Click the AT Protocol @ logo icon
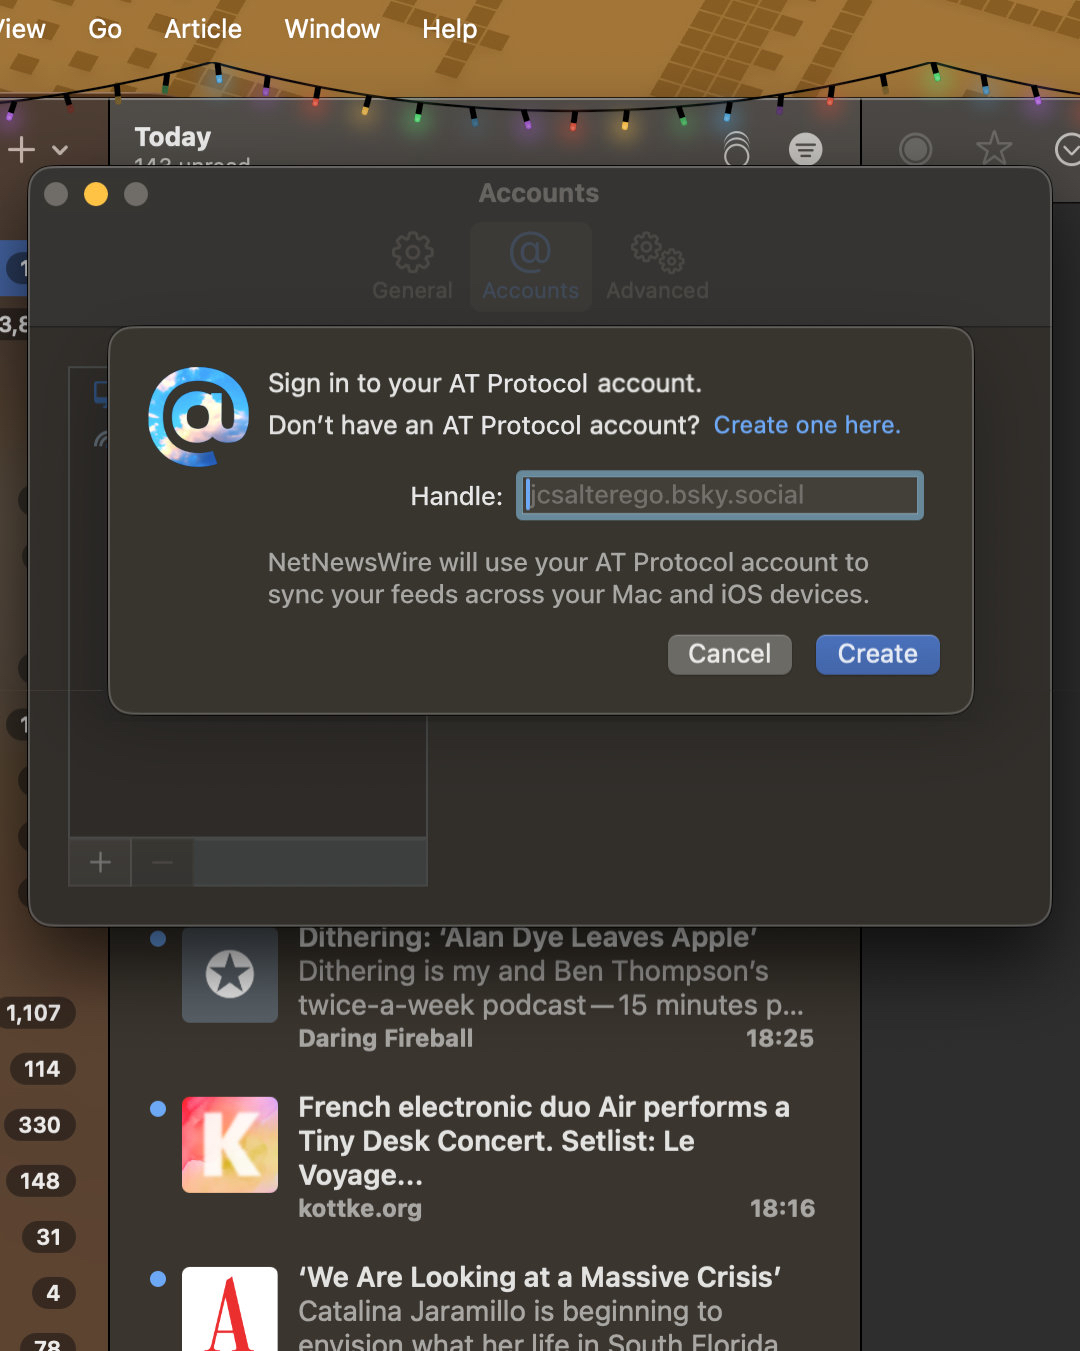Image resolution: width=1080 pixels, height=1351 pixels. click(199, 416)
